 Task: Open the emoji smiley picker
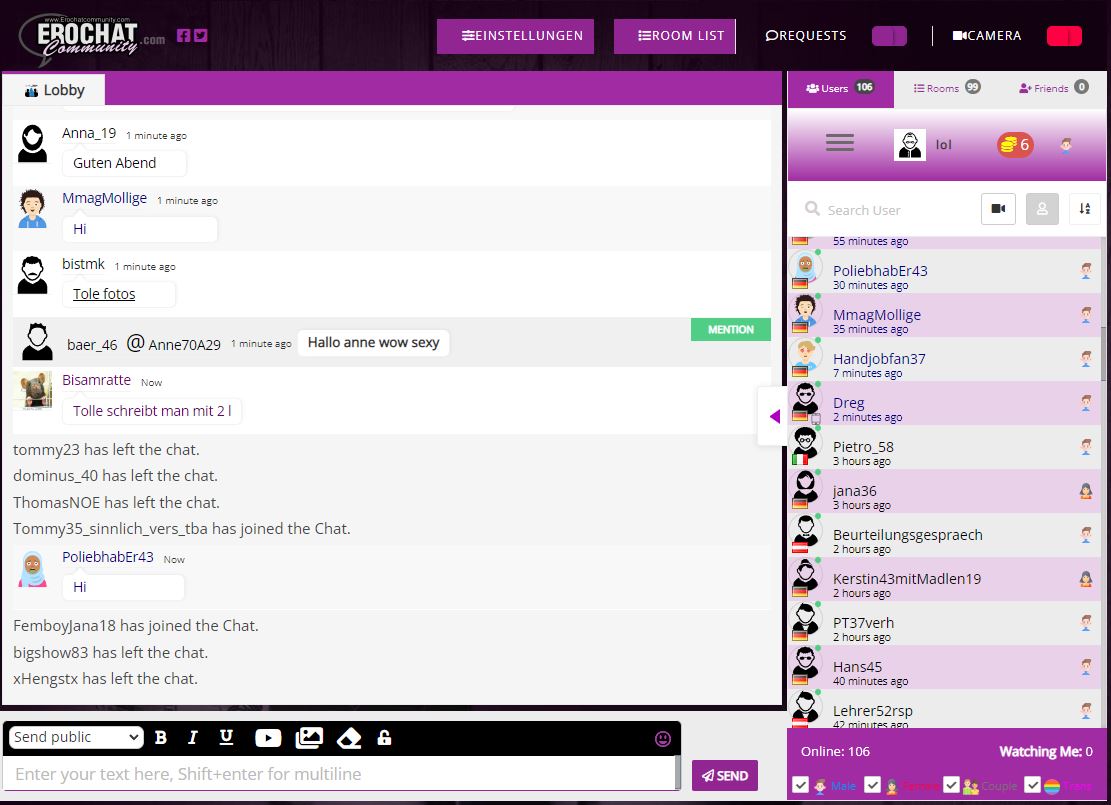[662, 739]
